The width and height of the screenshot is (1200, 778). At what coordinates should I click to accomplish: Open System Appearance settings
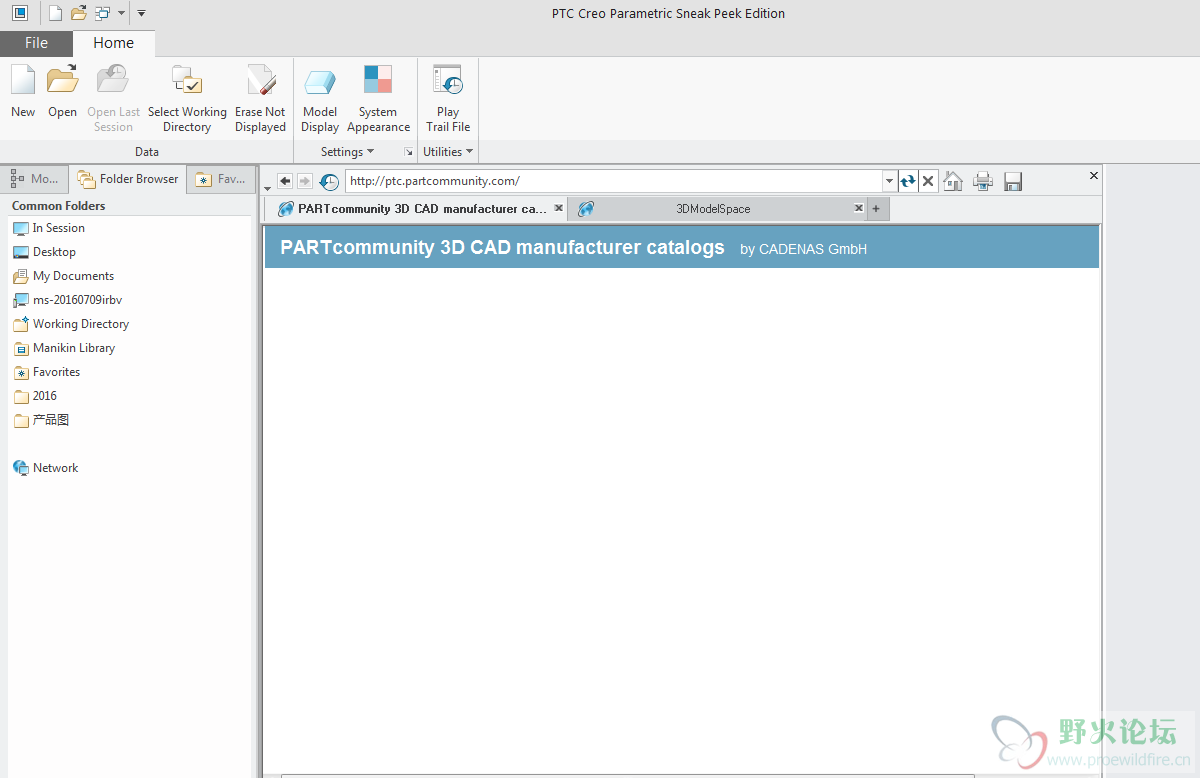[x=378, y=98]
